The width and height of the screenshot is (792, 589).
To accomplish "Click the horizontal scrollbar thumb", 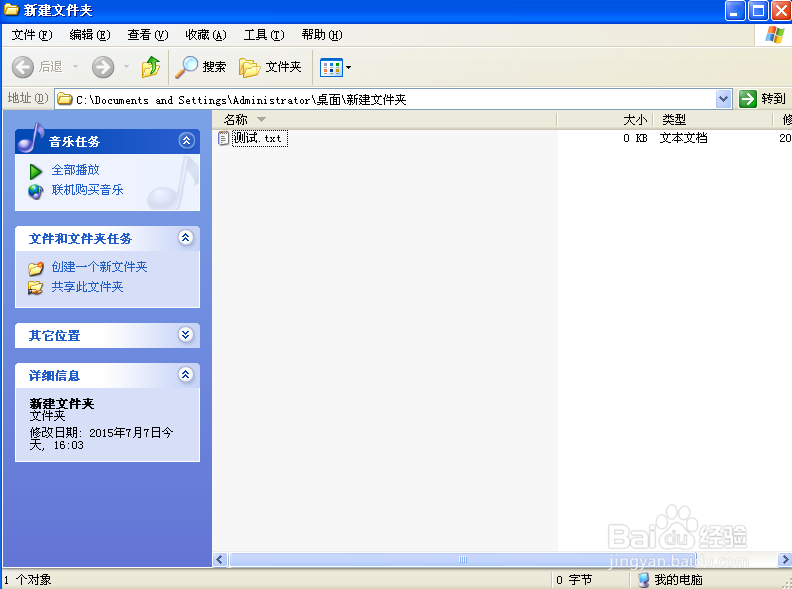I will 463,559.
